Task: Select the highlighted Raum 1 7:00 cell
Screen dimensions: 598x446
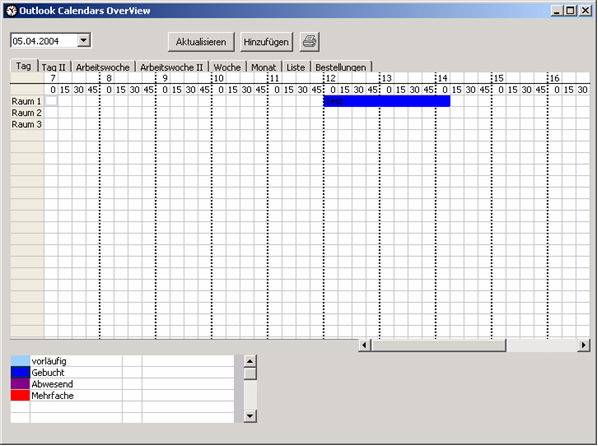Action: coord(51,101)
